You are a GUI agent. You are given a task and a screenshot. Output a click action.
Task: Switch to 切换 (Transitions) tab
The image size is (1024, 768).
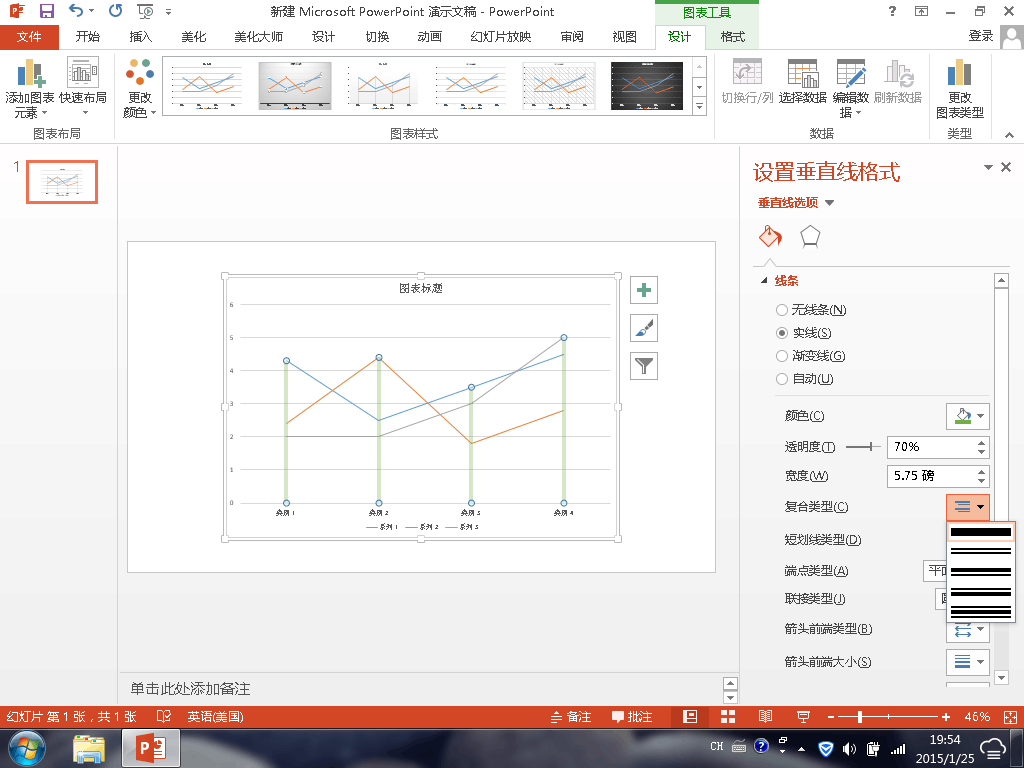click(x=377, y=37)
